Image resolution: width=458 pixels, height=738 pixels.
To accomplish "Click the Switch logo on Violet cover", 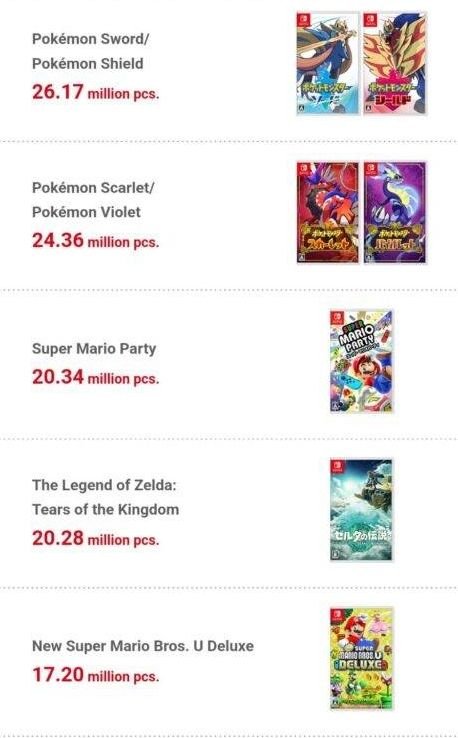I will (370, 169).
